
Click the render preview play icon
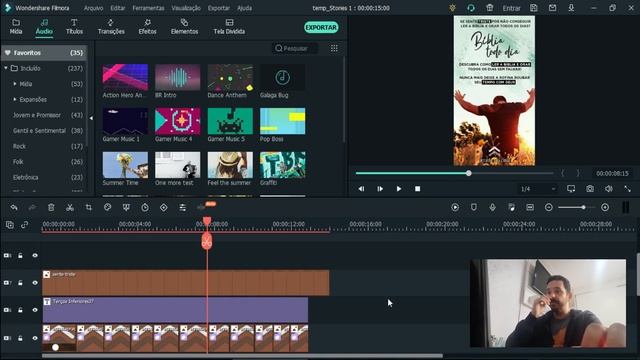(455, 207)
